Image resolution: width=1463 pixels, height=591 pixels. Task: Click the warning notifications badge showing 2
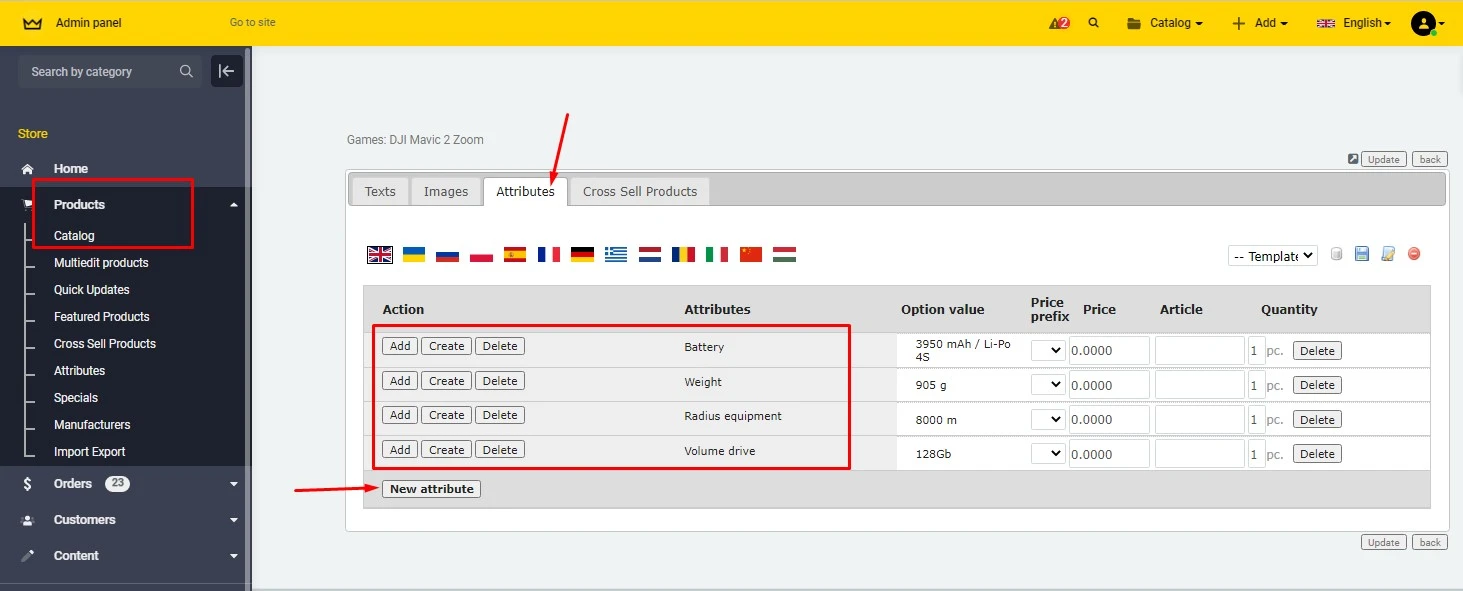1058,22
